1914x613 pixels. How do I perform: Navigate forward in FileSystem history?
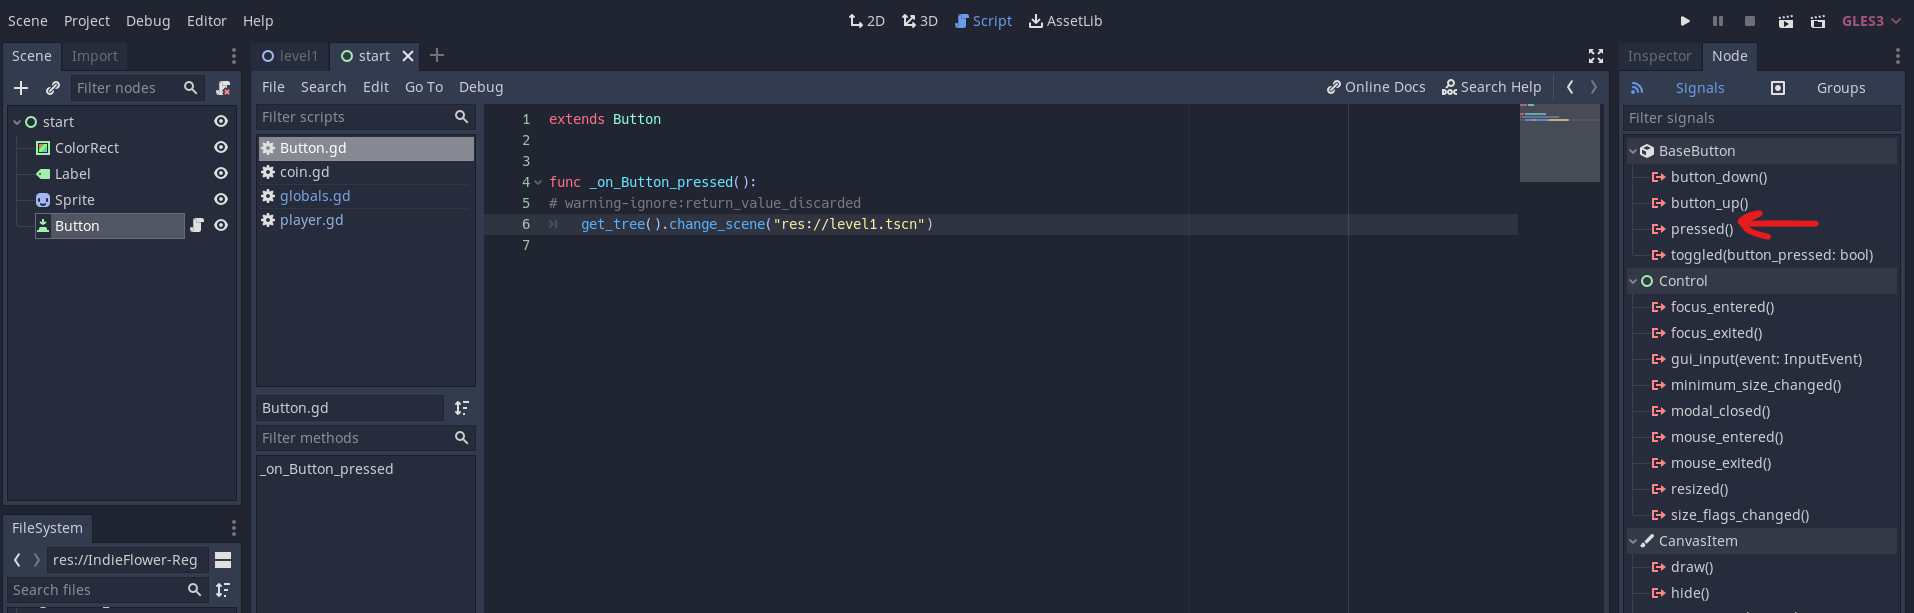coord(37,560)
